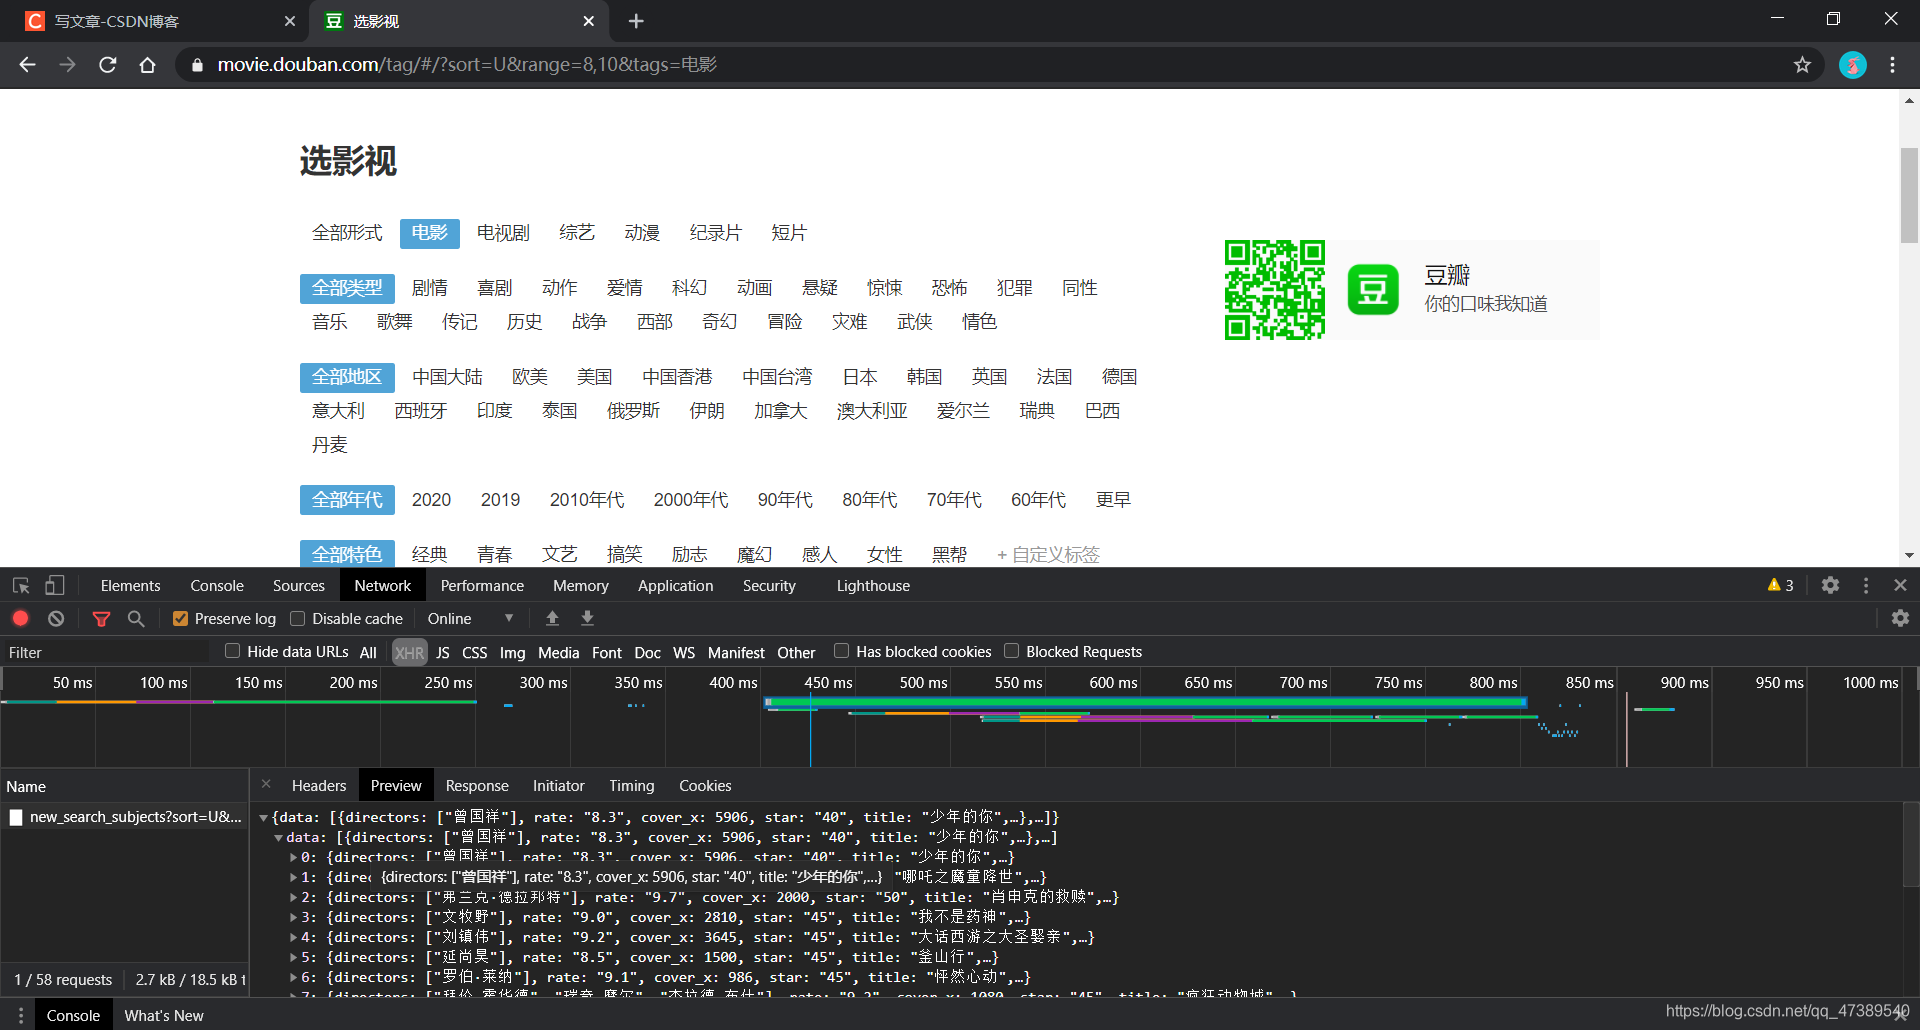Close the 写文章-CSDN博客 tab

(x=290, y=21)
